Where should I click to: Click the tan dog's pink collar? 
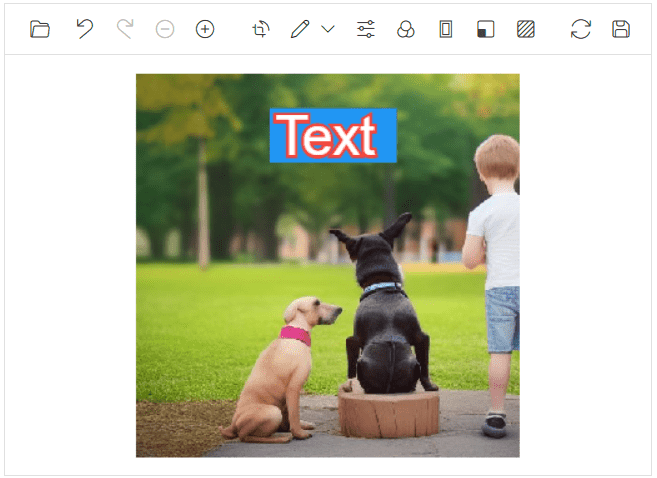click(x=295, y=335)
